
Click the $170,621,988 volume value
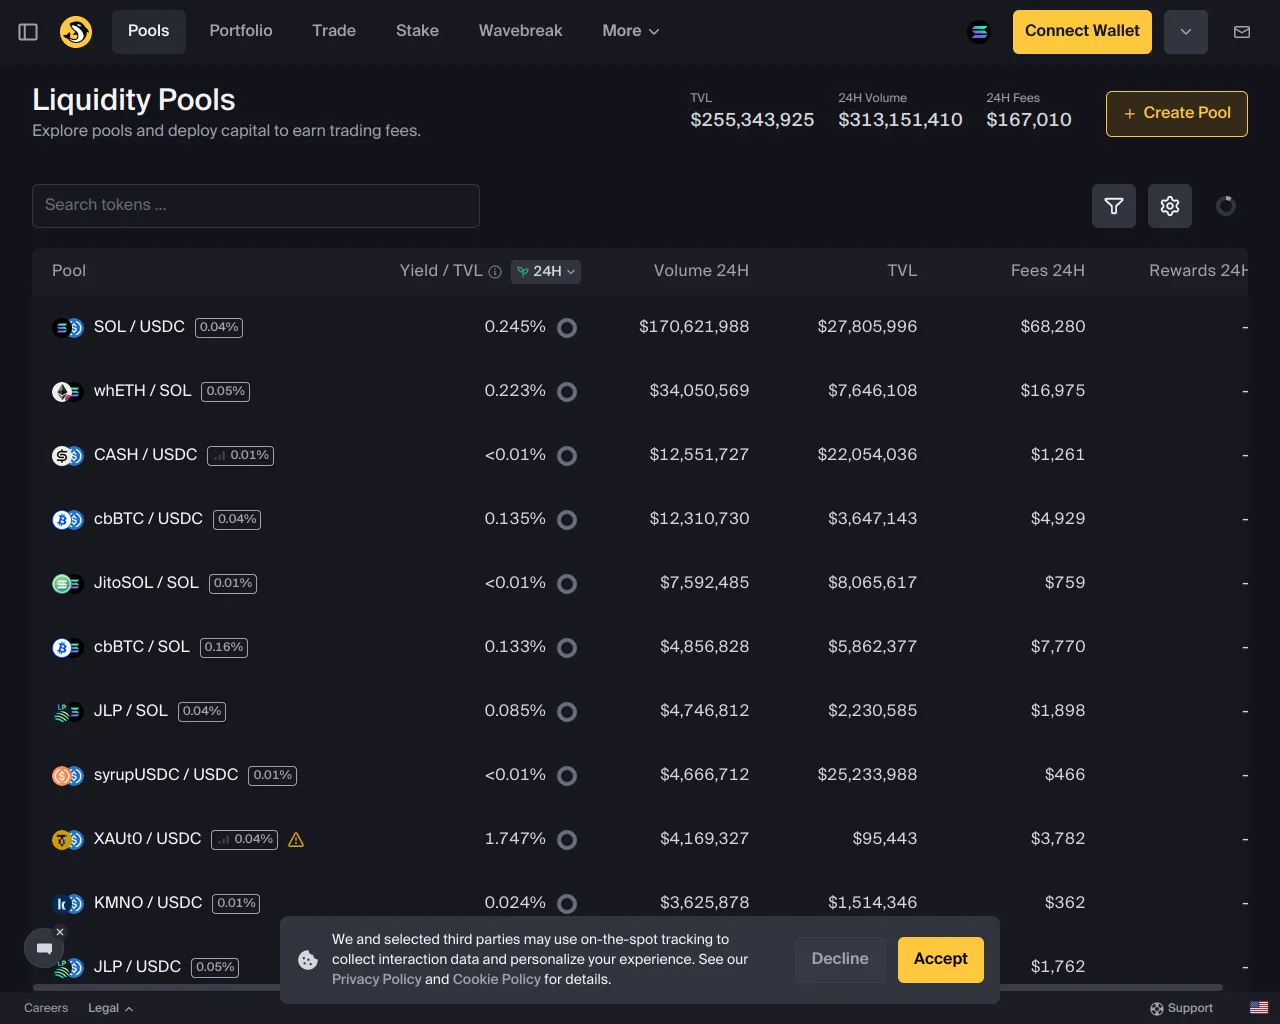[x=694, y=327]
